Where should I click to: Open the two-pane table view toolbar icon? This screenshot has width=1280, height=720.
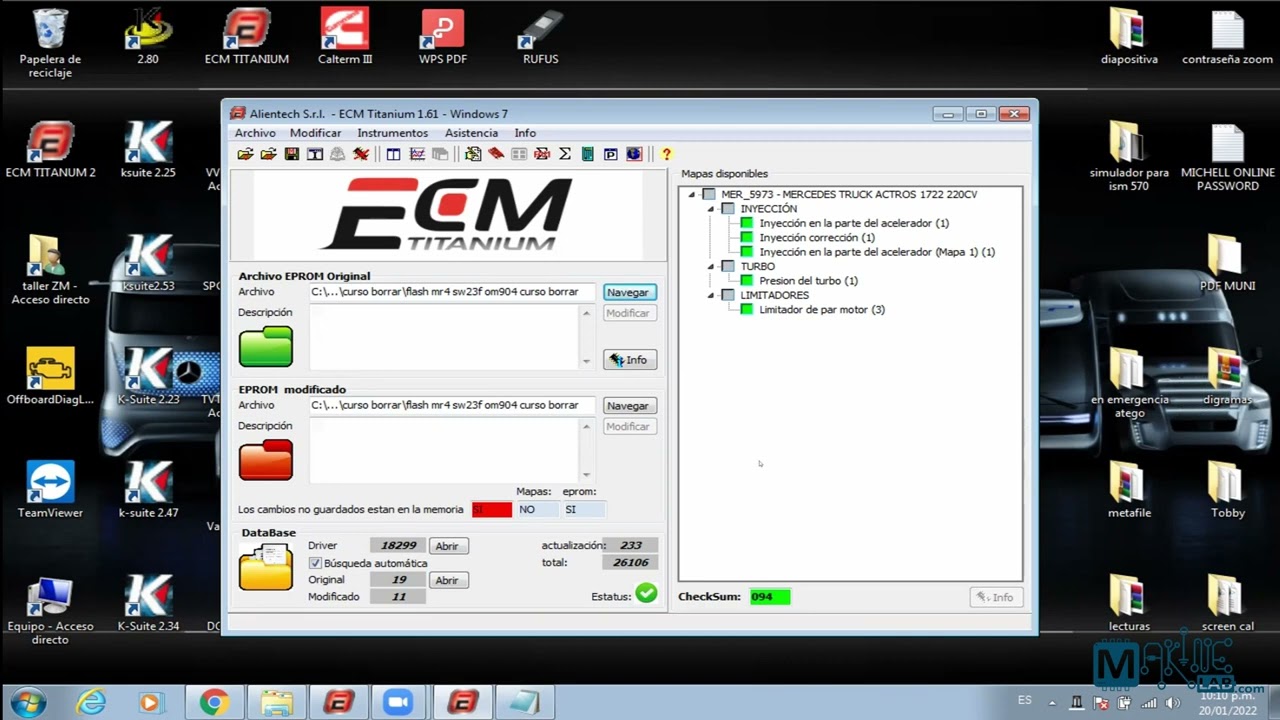(x=393, y=154)
